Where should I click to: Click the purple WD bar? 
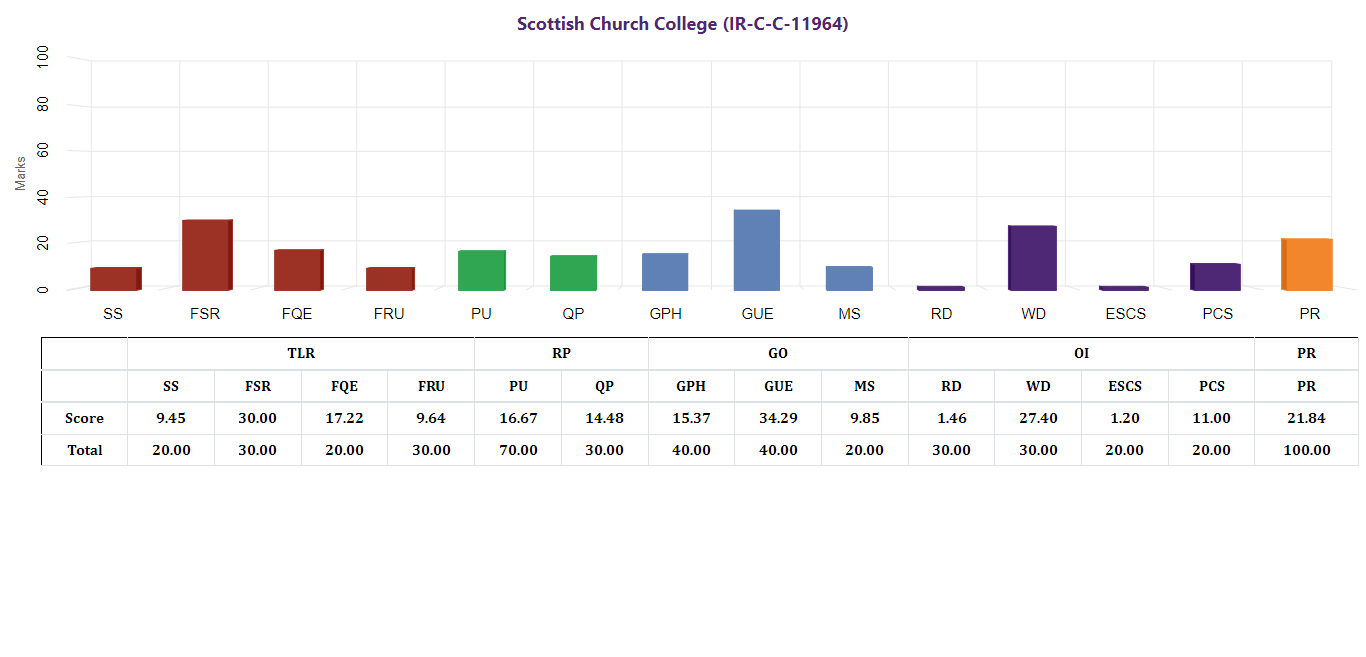[1032, 258]
